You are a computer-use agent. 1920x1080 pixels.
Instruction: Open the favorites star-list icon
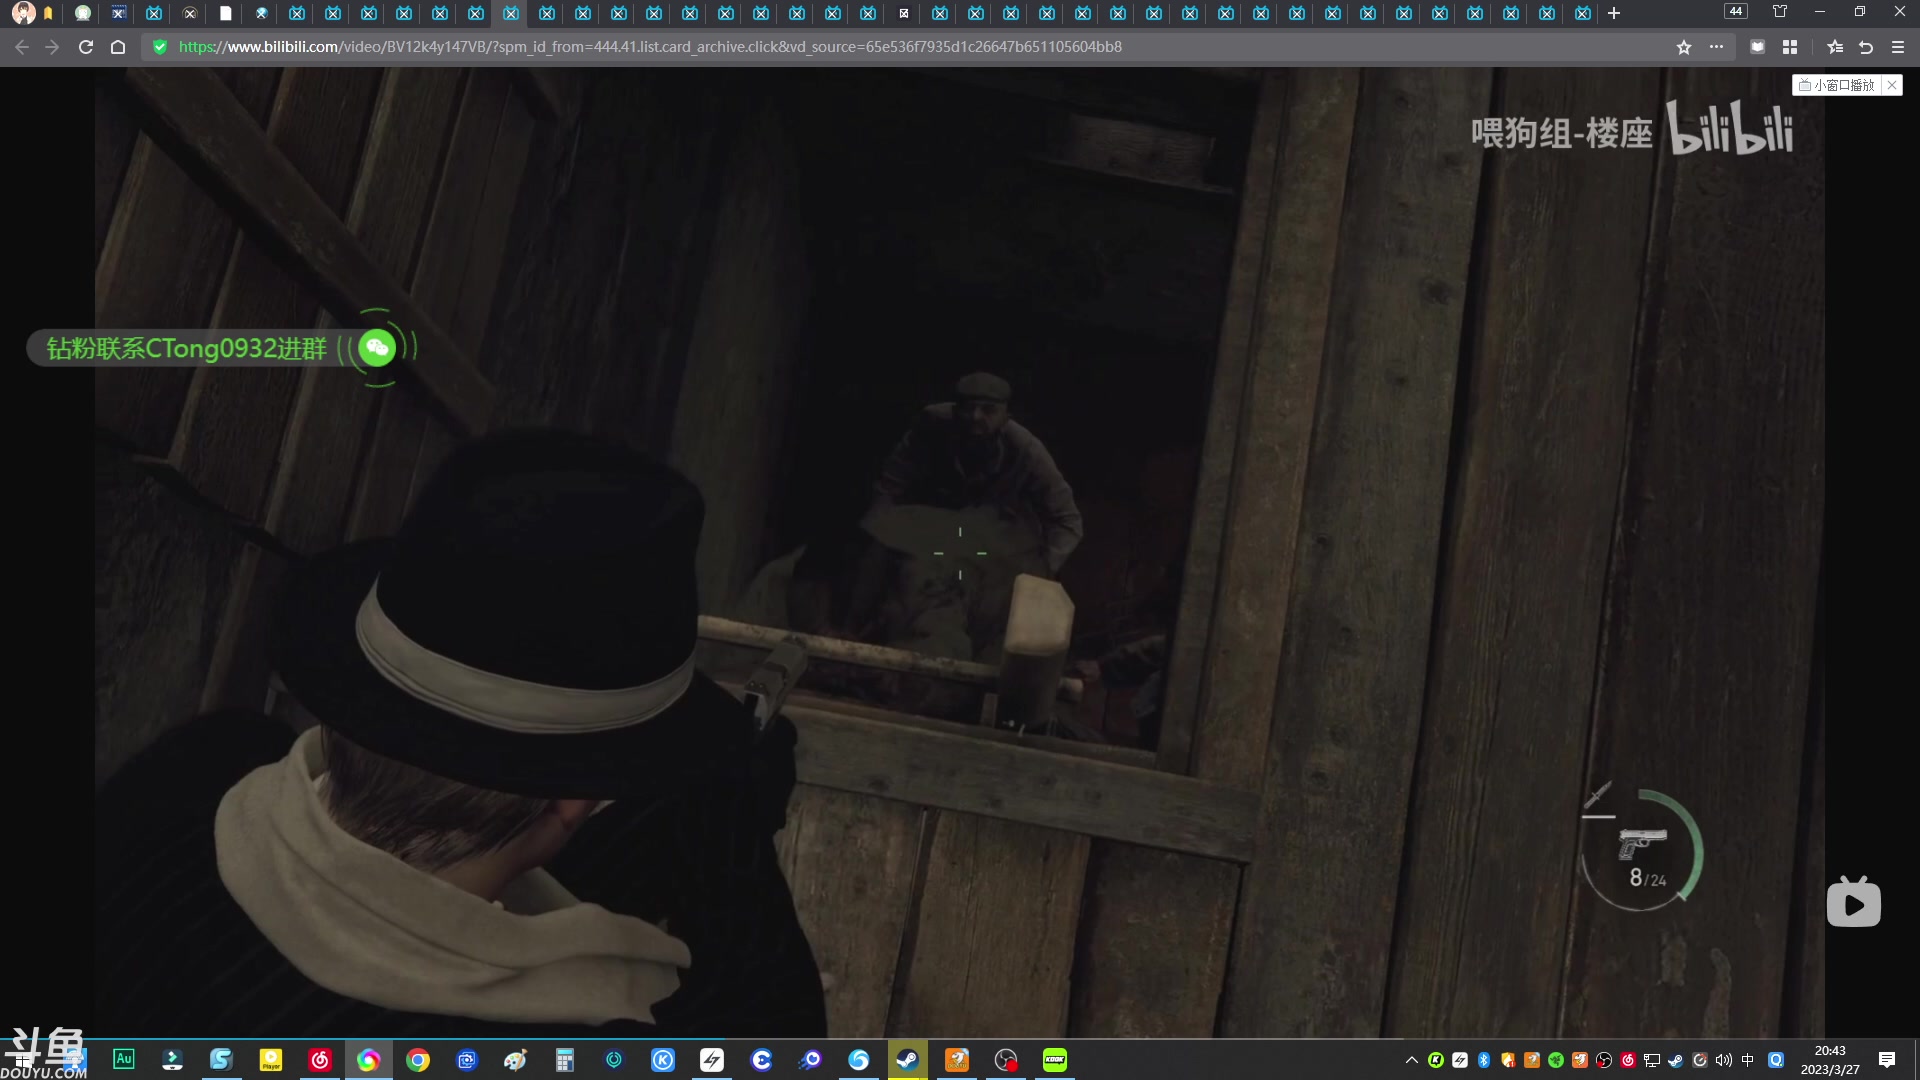(1834, 47)
